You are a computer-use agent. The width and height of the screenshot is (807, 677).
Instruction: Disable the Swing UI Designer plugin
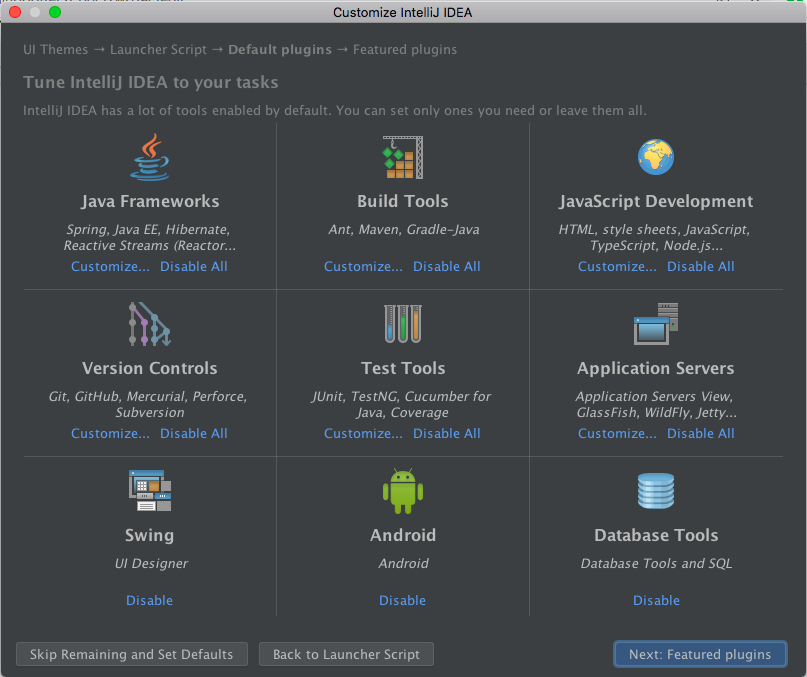point(149,600)
